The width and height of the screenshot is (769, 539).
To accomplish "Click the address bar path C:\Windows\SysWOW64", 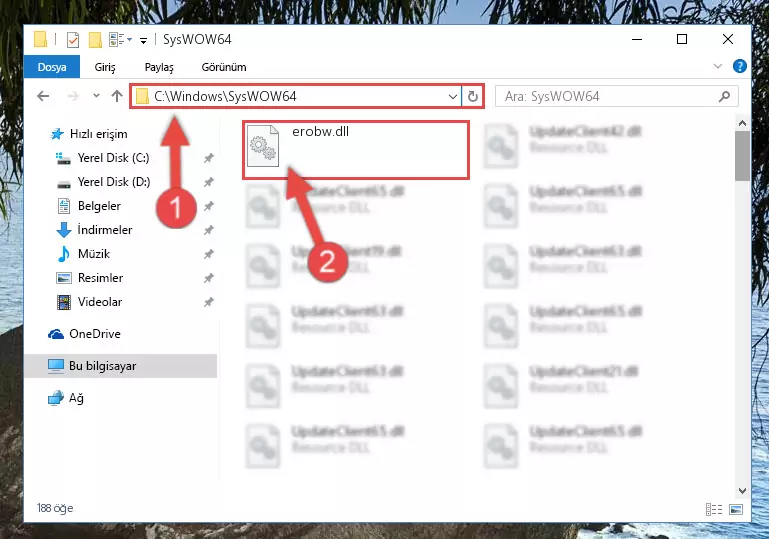I will 225,96.
